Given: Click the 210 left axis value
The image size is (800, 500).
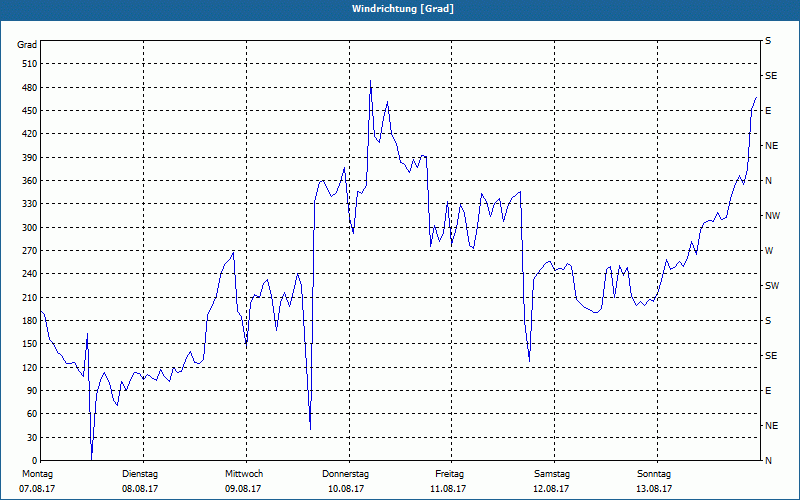Looking at the screenshot, I should click(x=29, y=297).
